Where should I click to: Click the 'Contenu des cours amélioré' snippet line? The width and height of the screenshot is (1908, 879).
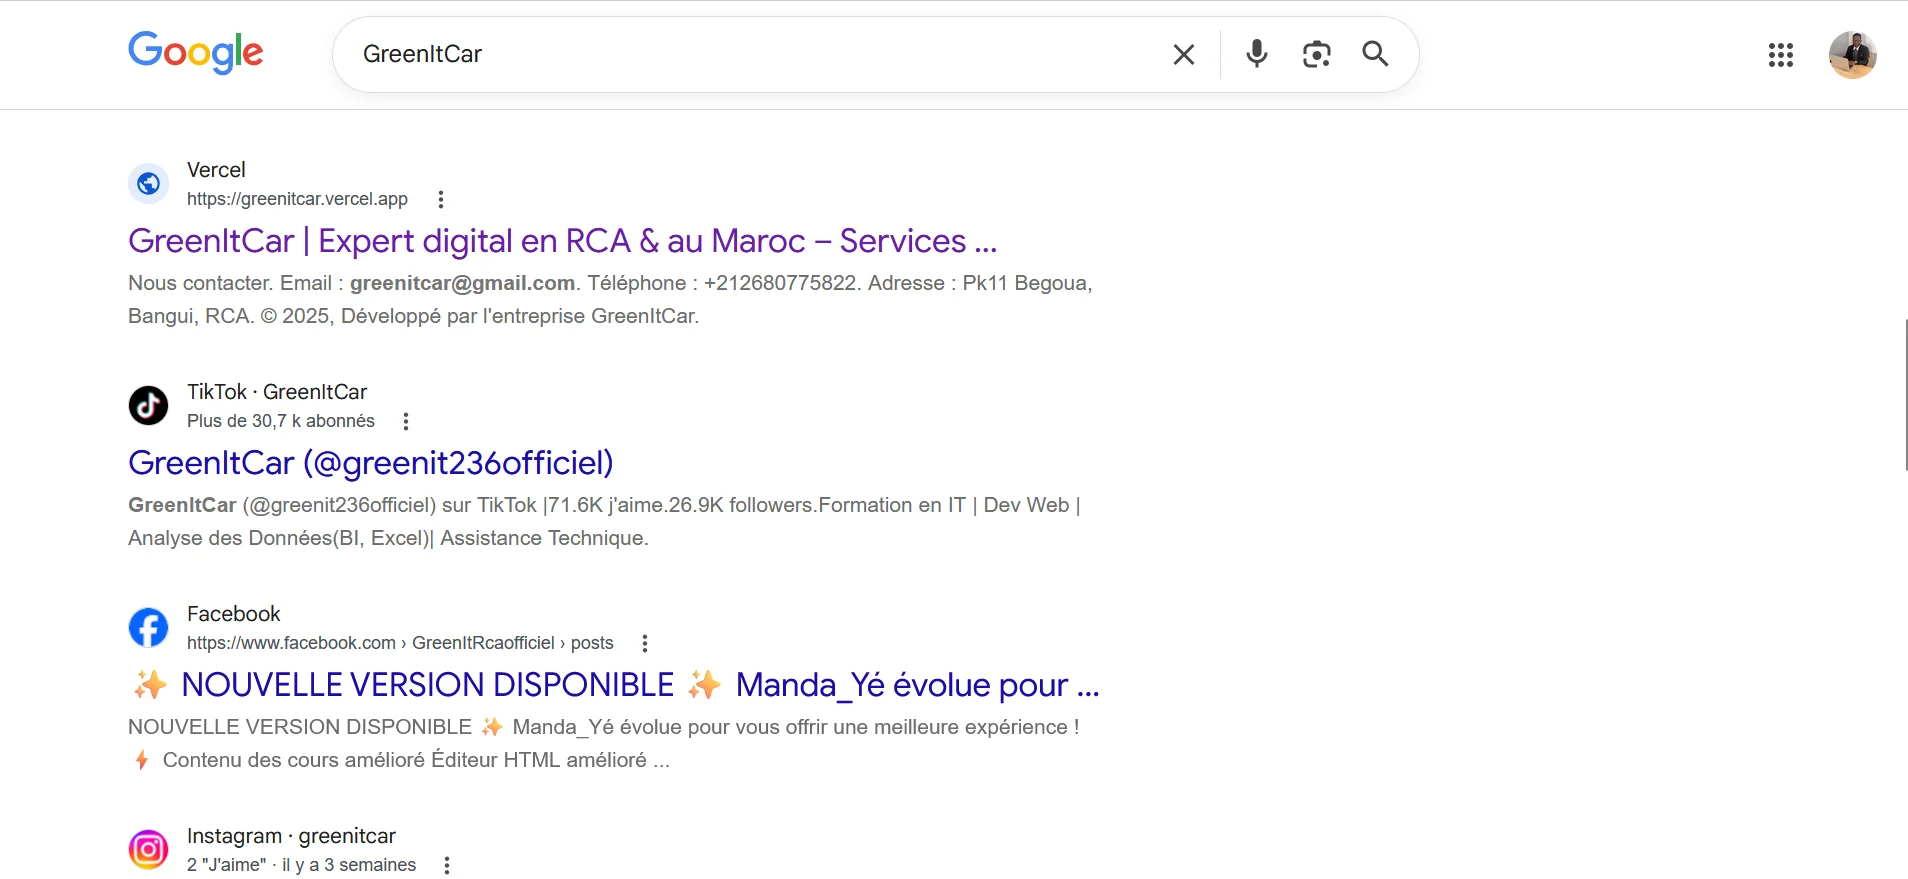point(400,760)
